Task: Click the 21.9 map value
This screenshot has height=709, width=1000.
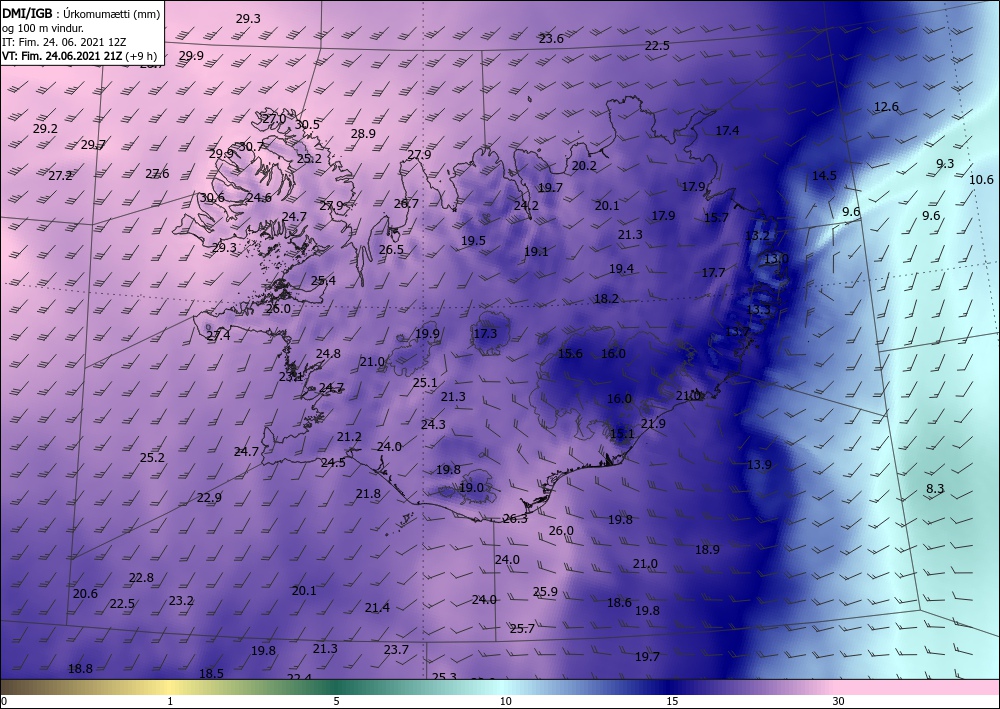Action: (653, 424)
